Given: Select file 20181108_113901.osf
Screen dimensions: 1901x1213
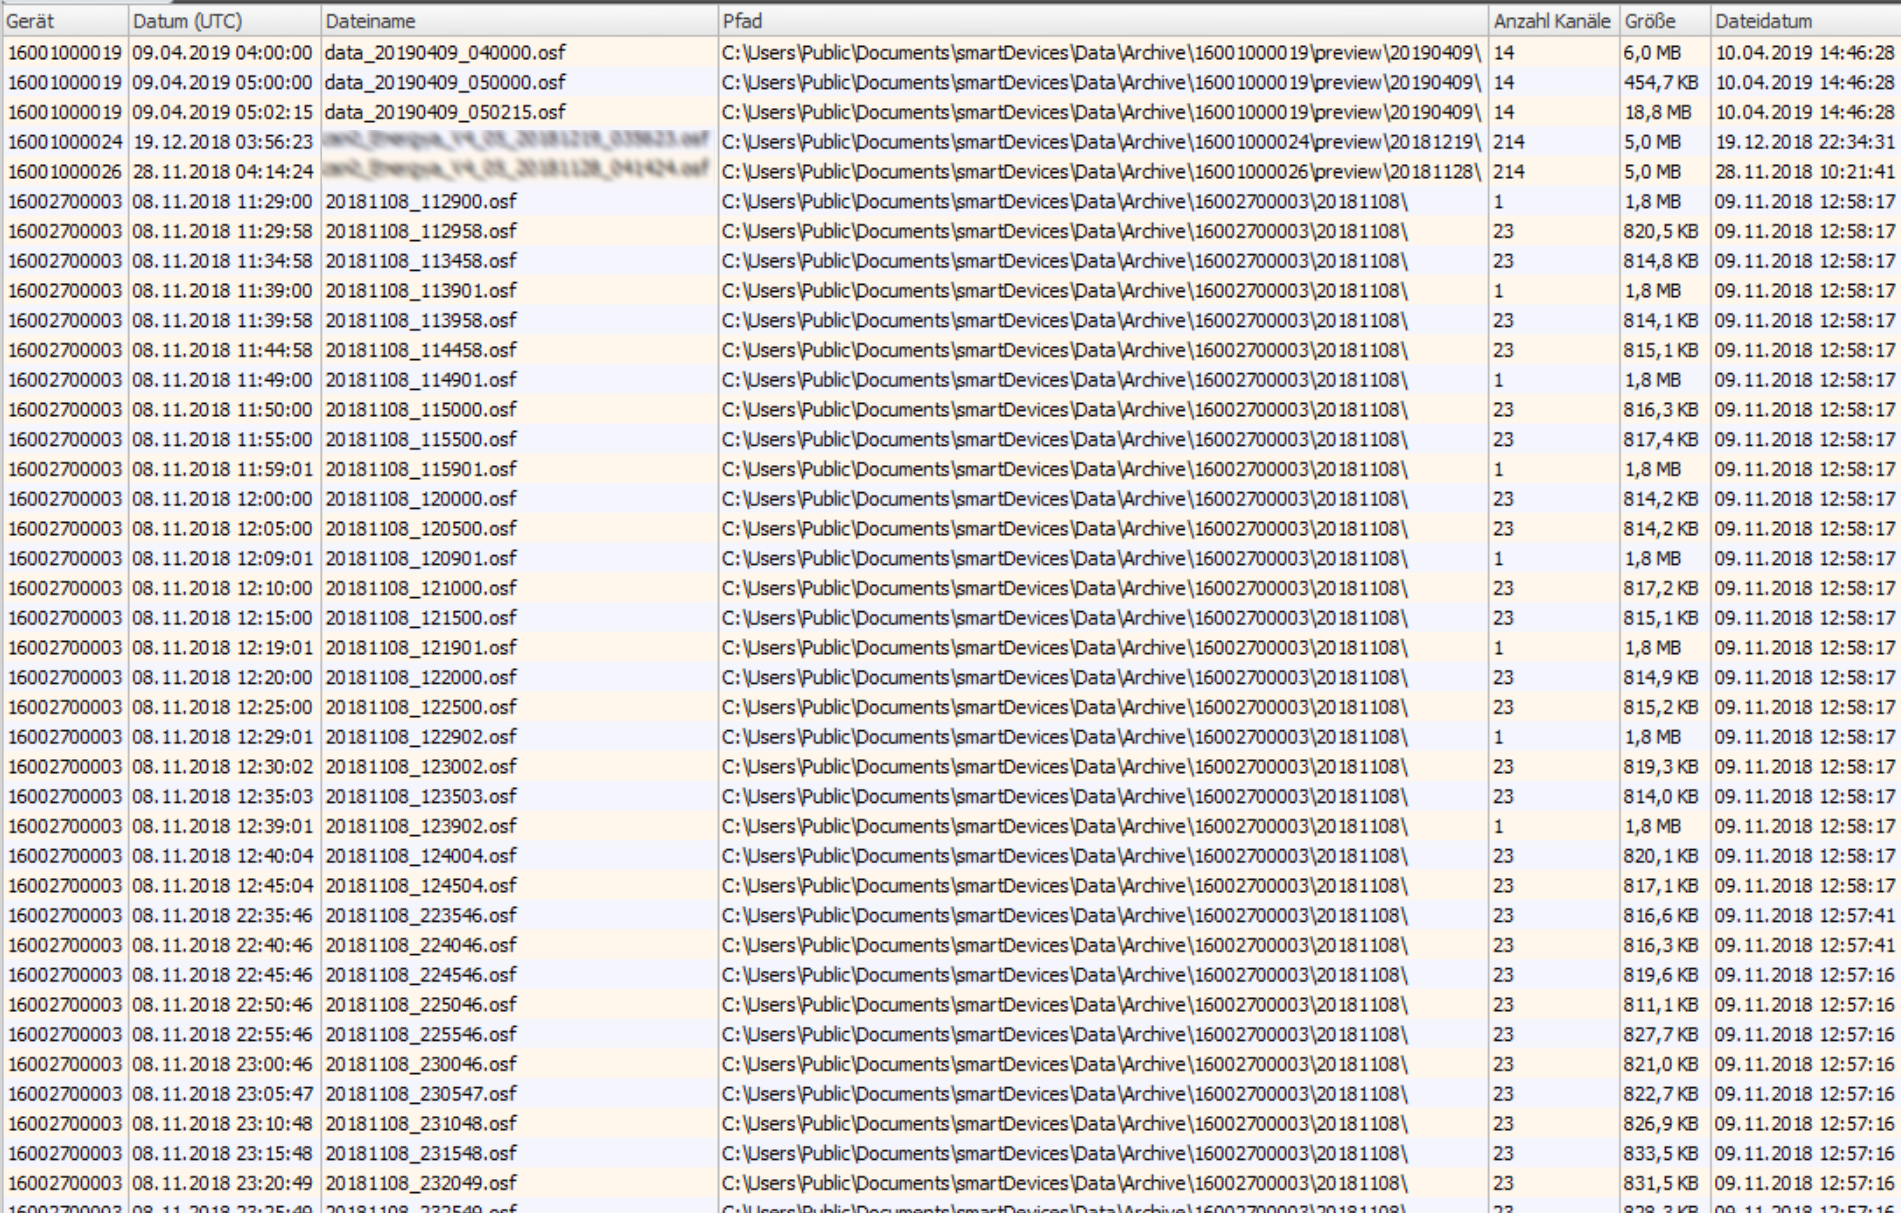Looking at the screenshot, I should pyautogui.click(x=421, y=291).
